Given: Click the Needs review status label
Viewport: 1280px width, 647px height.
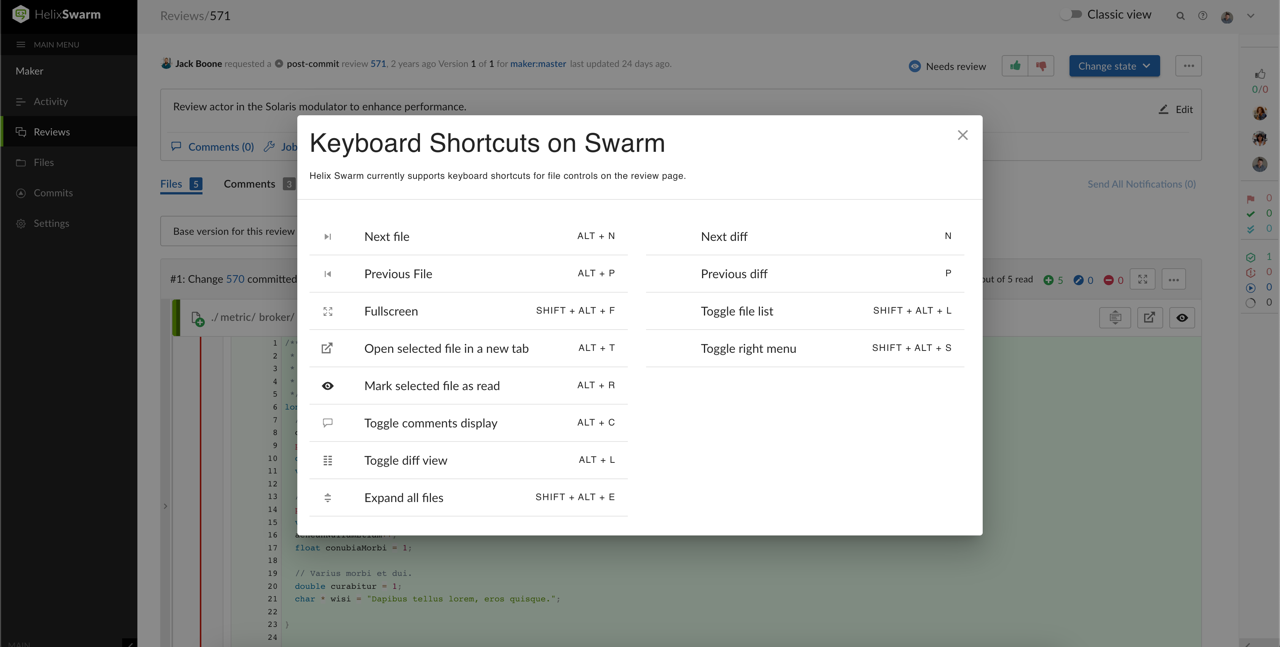Looking at the screenshot, I should [x=956, y=66].
